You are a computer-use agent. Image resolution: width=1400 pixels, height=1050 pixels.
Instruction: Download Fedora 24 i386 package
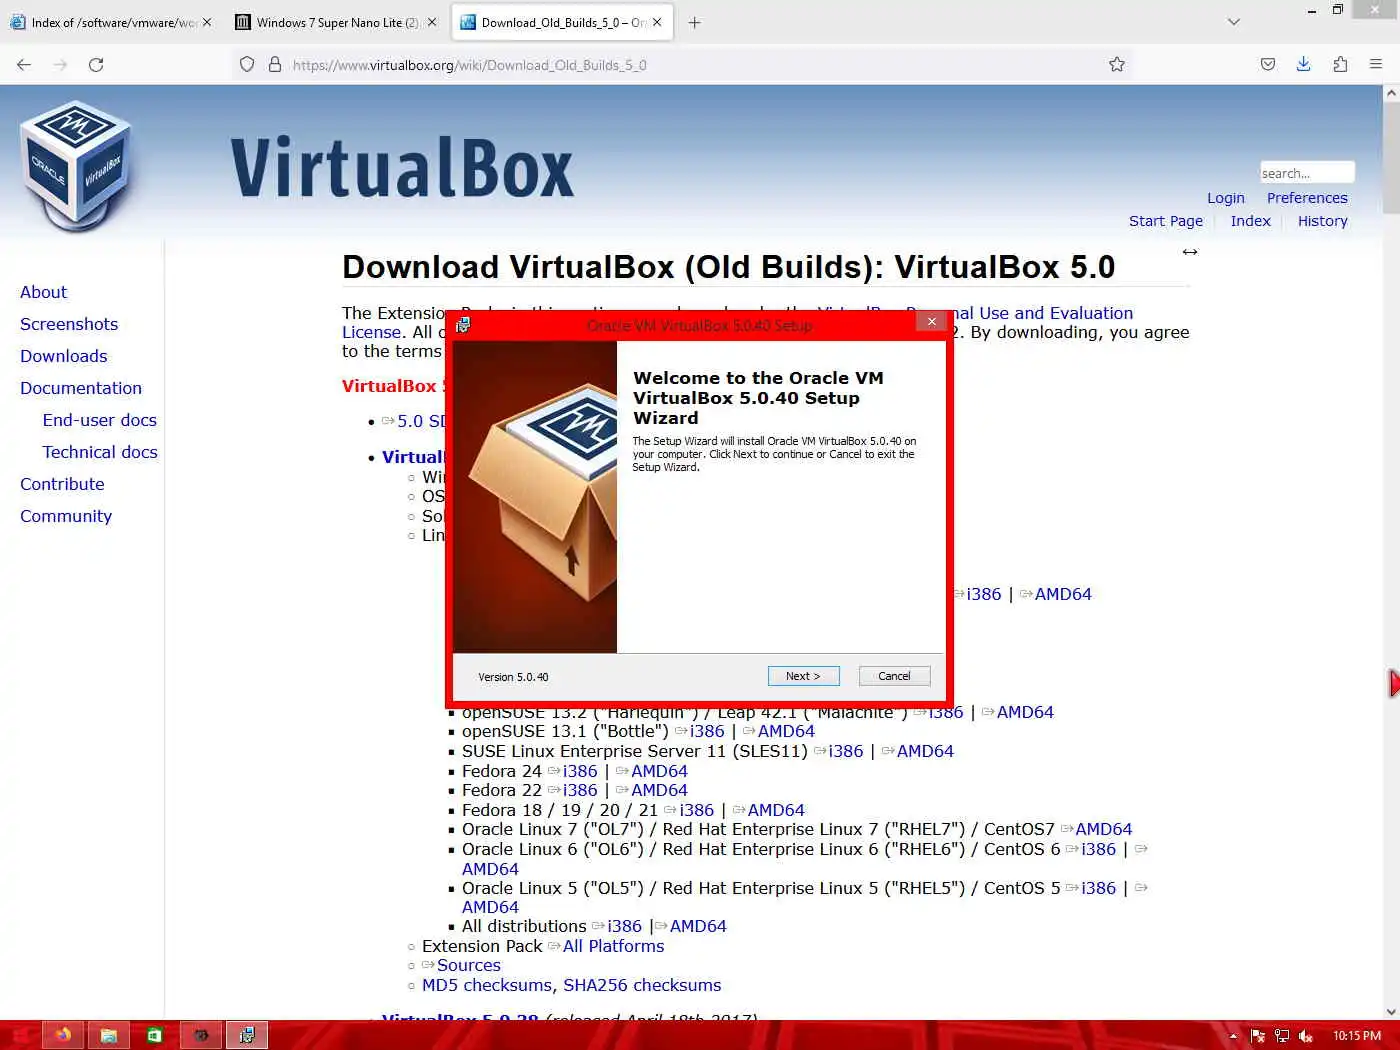pyautogui.click(x=580, y=771)
